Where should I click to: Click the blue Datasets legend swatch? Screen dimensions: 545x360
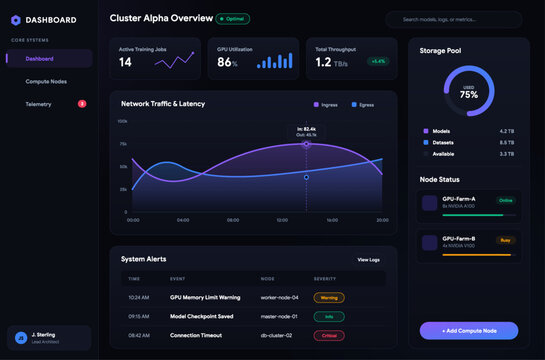(426, 142)
